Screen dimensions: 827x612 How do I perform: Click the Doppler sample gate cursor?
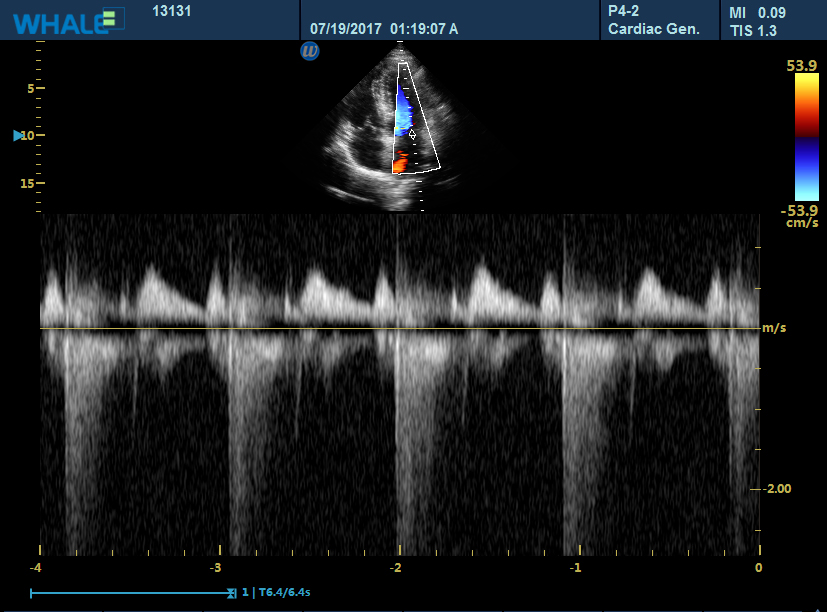[412, 133]
